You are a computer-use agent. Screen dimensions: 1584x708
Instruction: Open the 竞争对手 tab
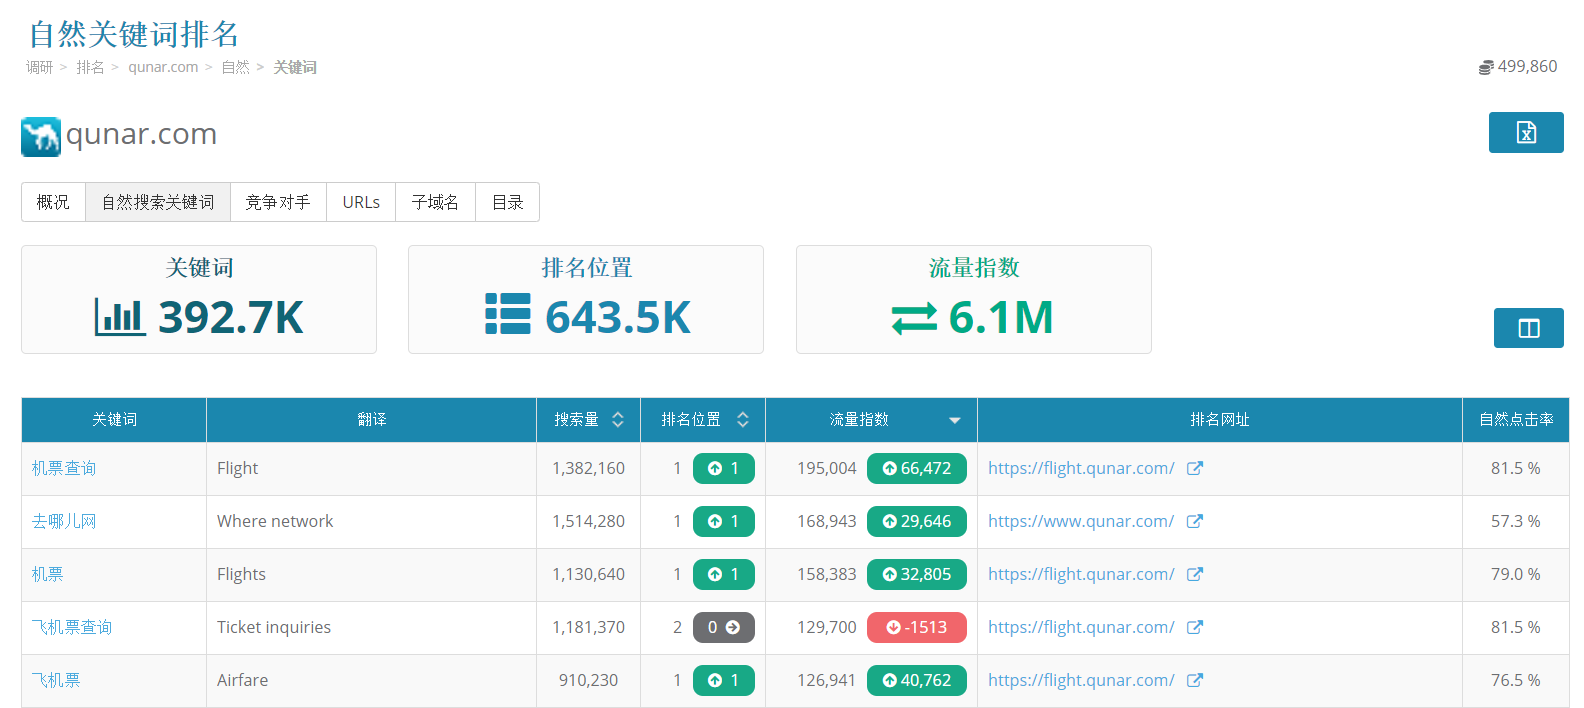(278, 202)
